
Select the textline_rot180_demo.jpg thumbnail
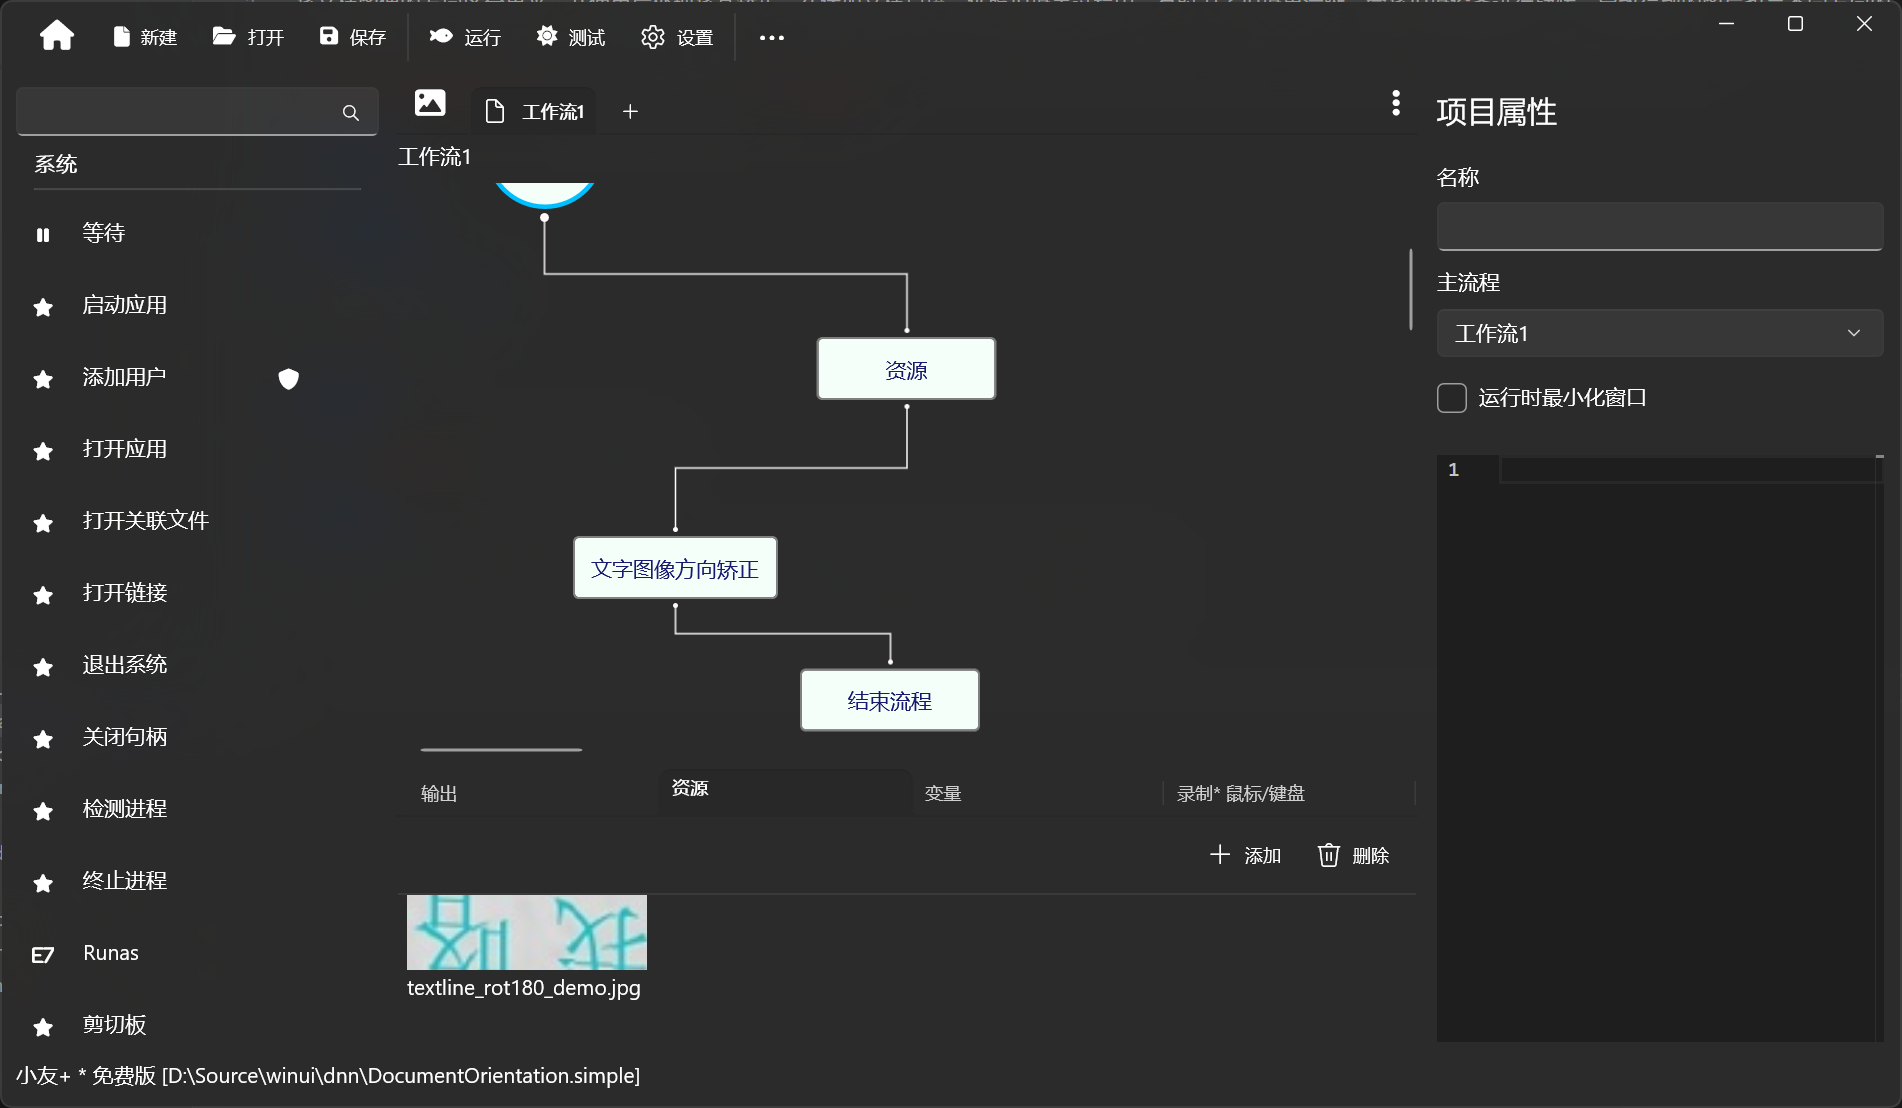coord(526,932)
